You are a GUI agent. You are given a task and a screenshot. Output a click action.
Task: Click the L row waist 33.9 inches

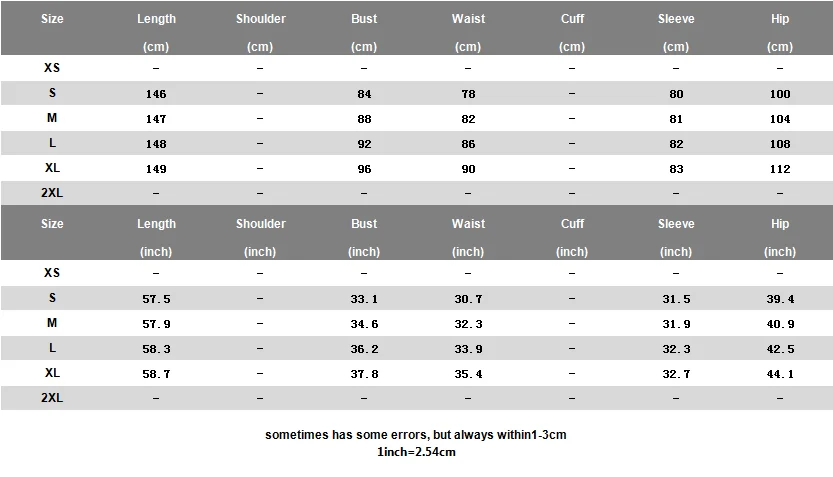[468, 349]
